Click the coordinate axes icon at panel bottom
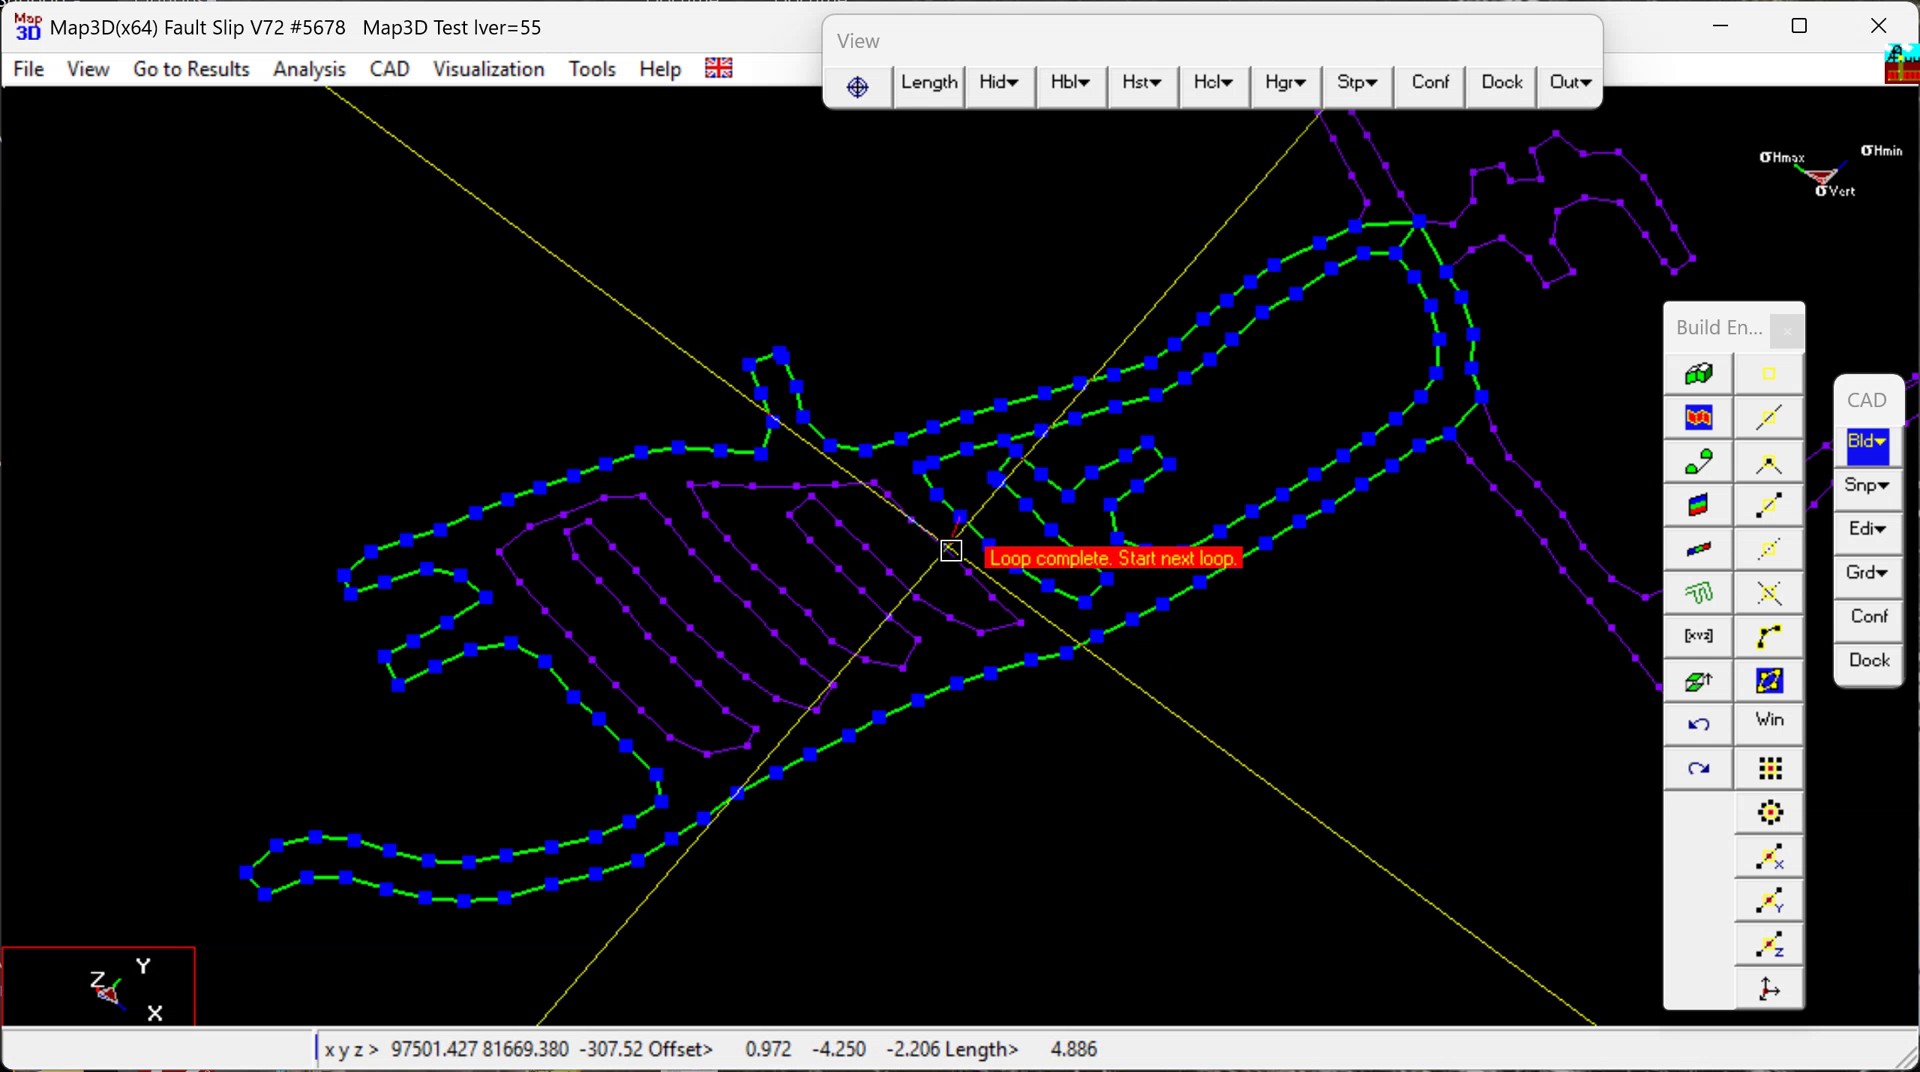Viewport: 1920px width, 1072px height. coord(1768,988)
